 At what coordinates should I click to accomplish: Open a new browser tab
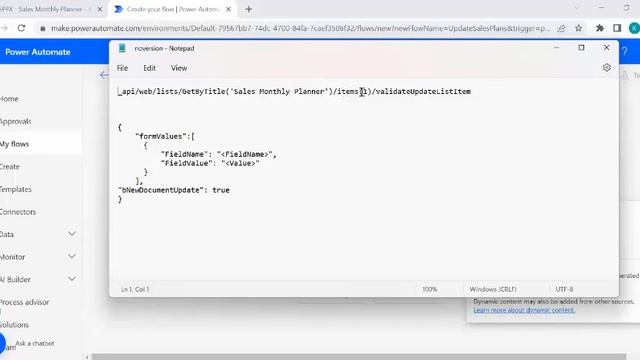249,9
